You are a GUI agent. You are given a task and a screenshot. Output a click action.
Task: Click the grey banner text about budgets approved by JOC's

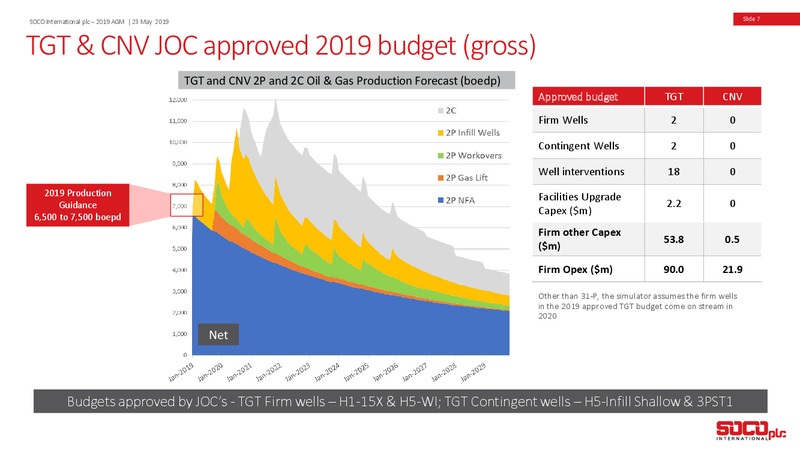[x=400, y=402]
